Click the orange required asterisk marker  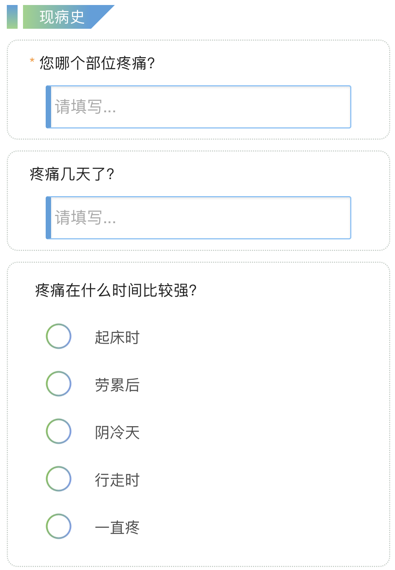pyautogui.click(x=32, y=60)
